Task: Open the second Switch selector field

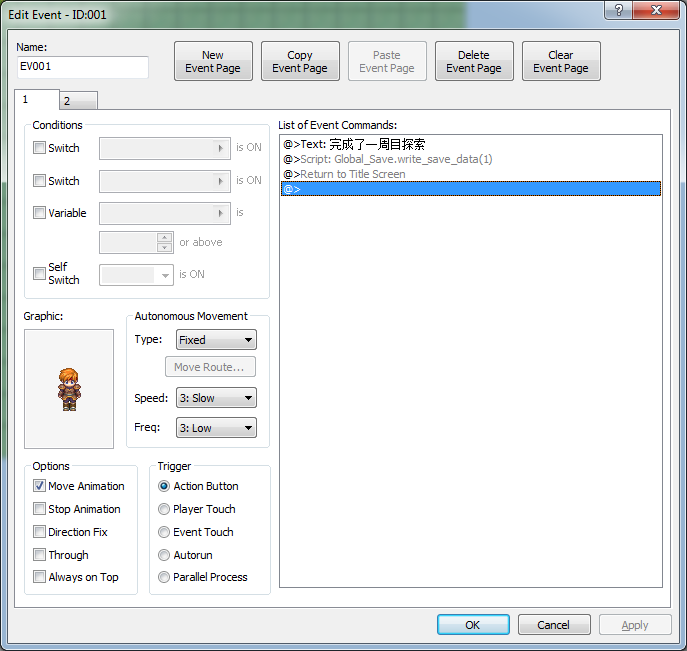Action: click(165, 181)
